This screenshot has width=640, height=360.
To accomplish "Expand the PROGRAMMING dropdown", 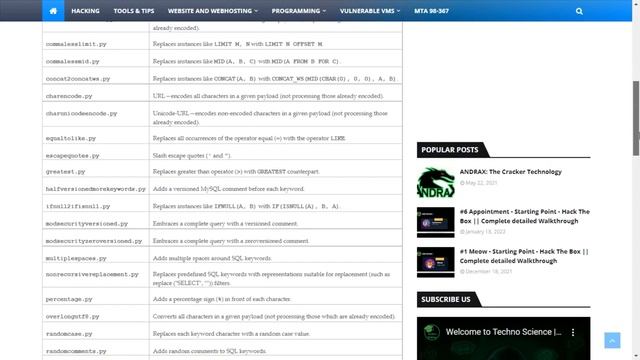I will pyautogui.click(x=299, y=11).
